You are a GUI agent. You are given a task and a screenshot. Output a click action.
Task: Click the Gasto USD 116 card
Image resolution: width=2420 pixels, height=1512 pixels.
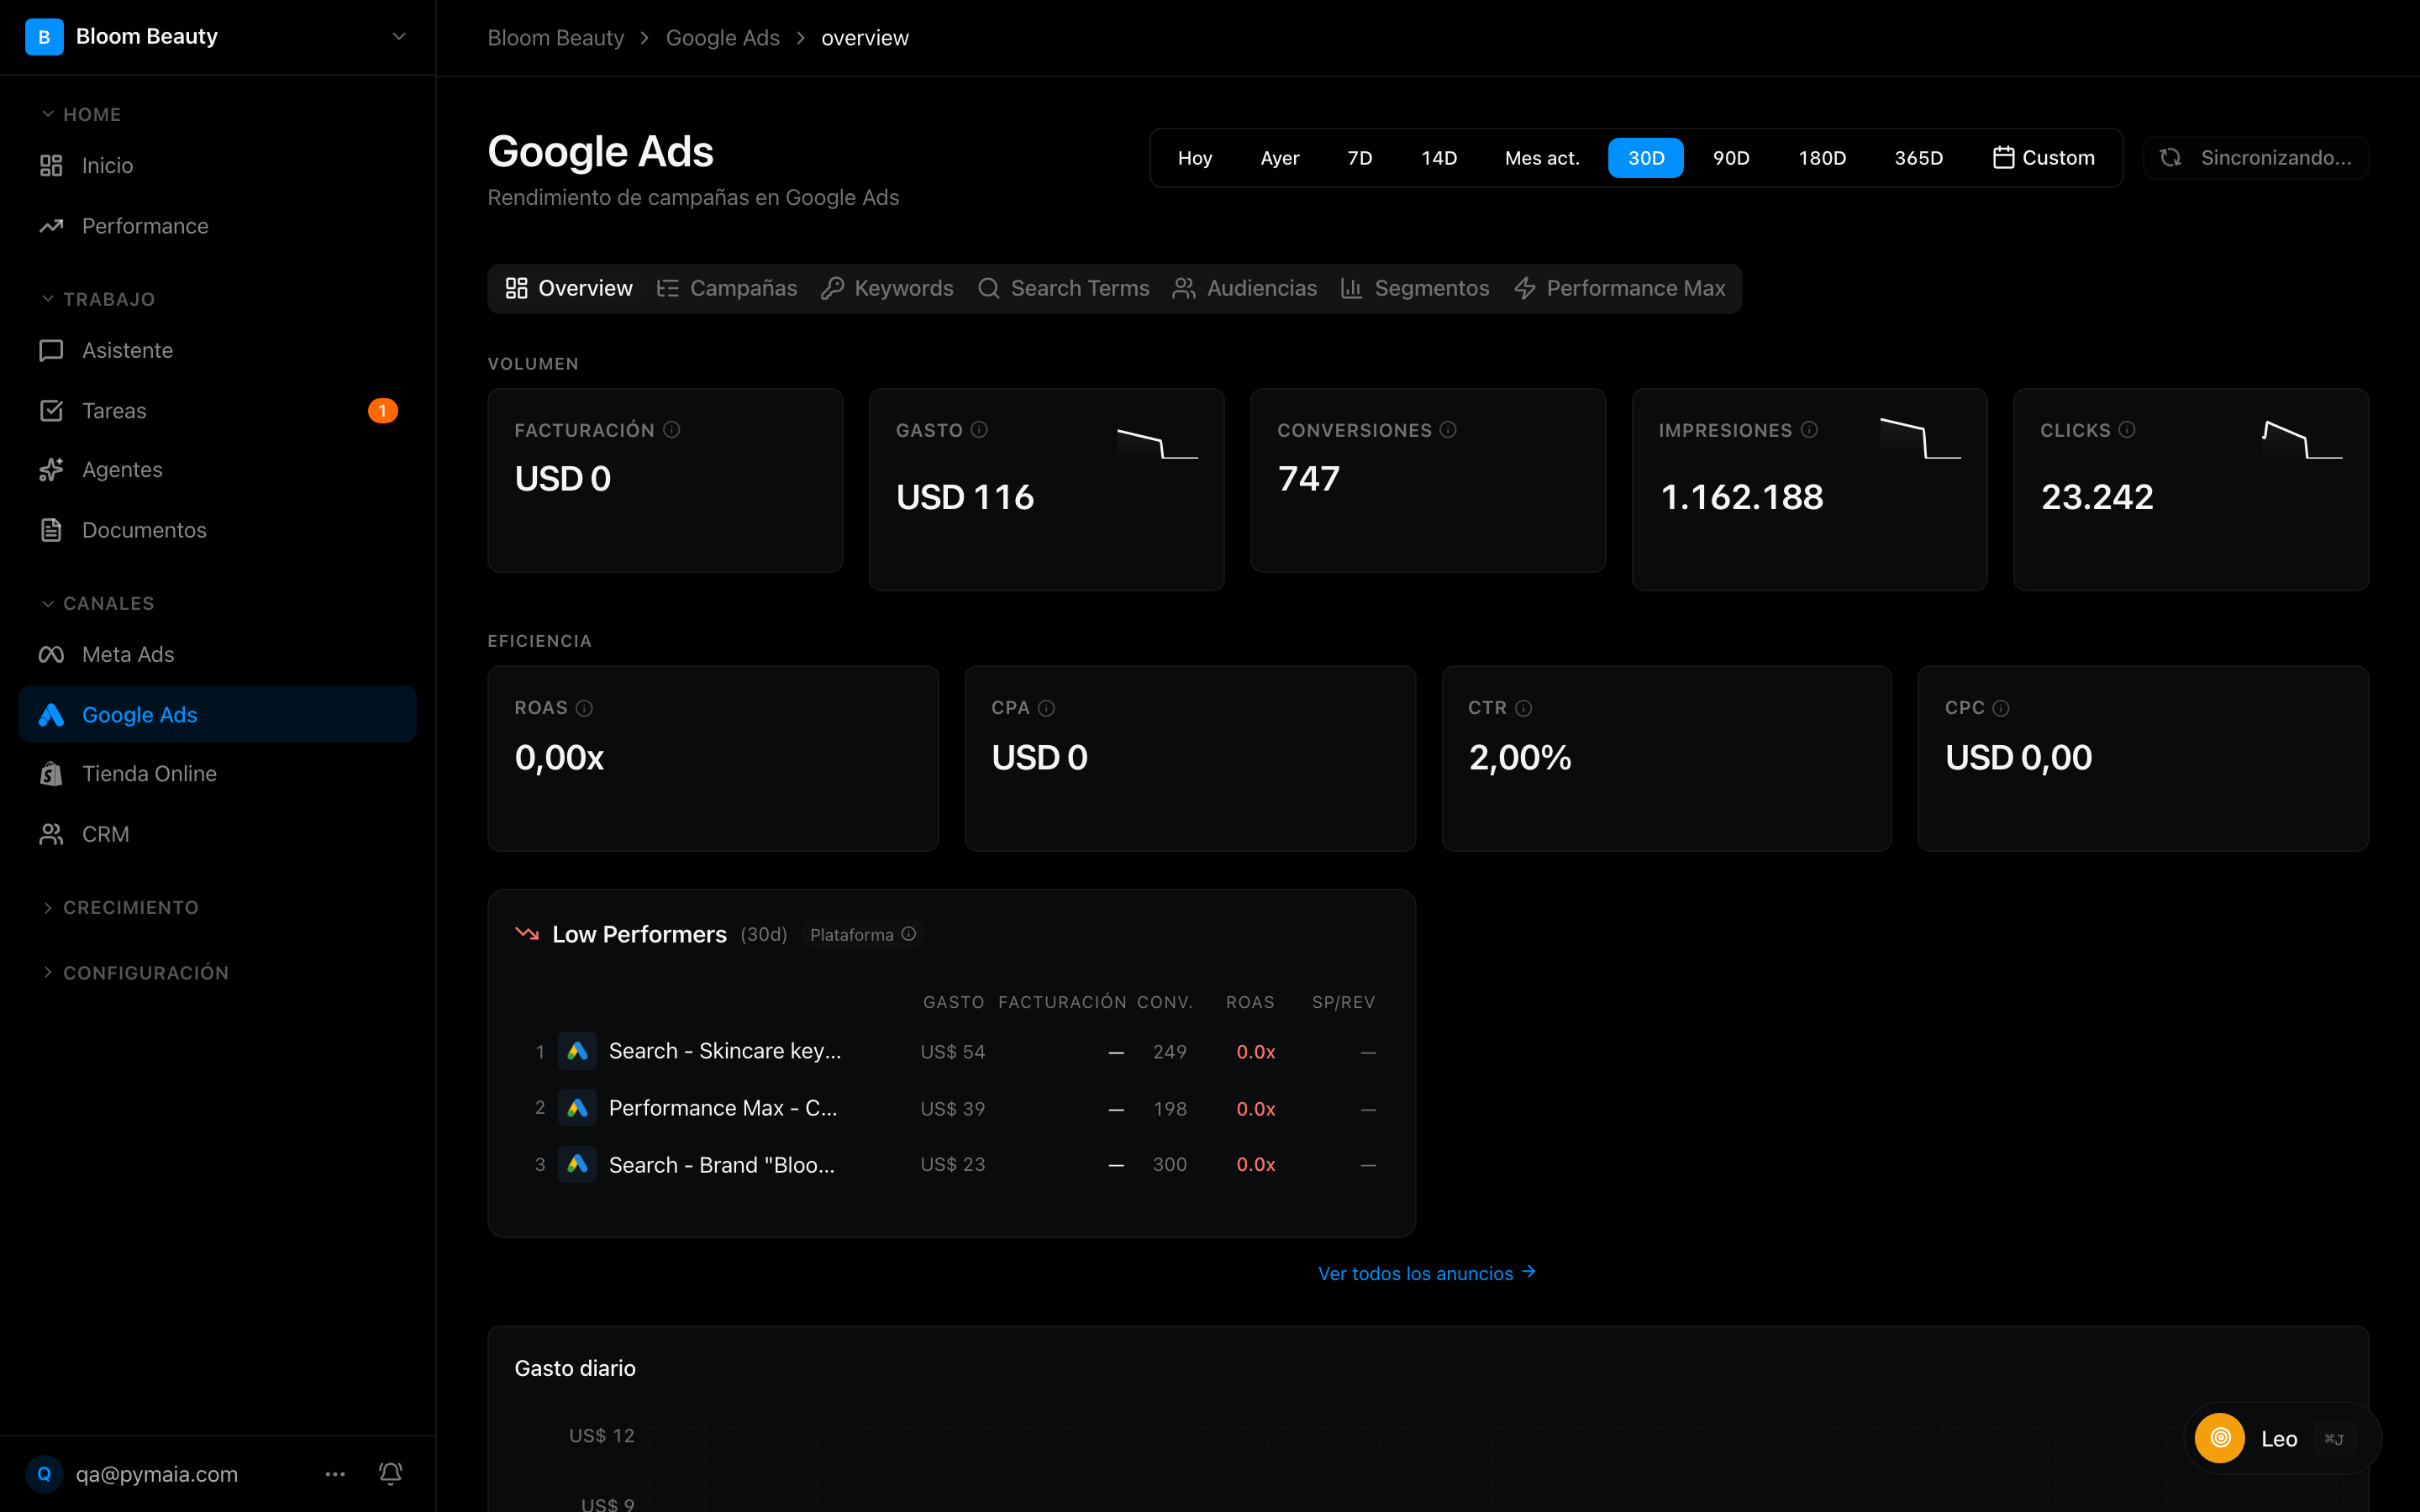coord(1046,489)
